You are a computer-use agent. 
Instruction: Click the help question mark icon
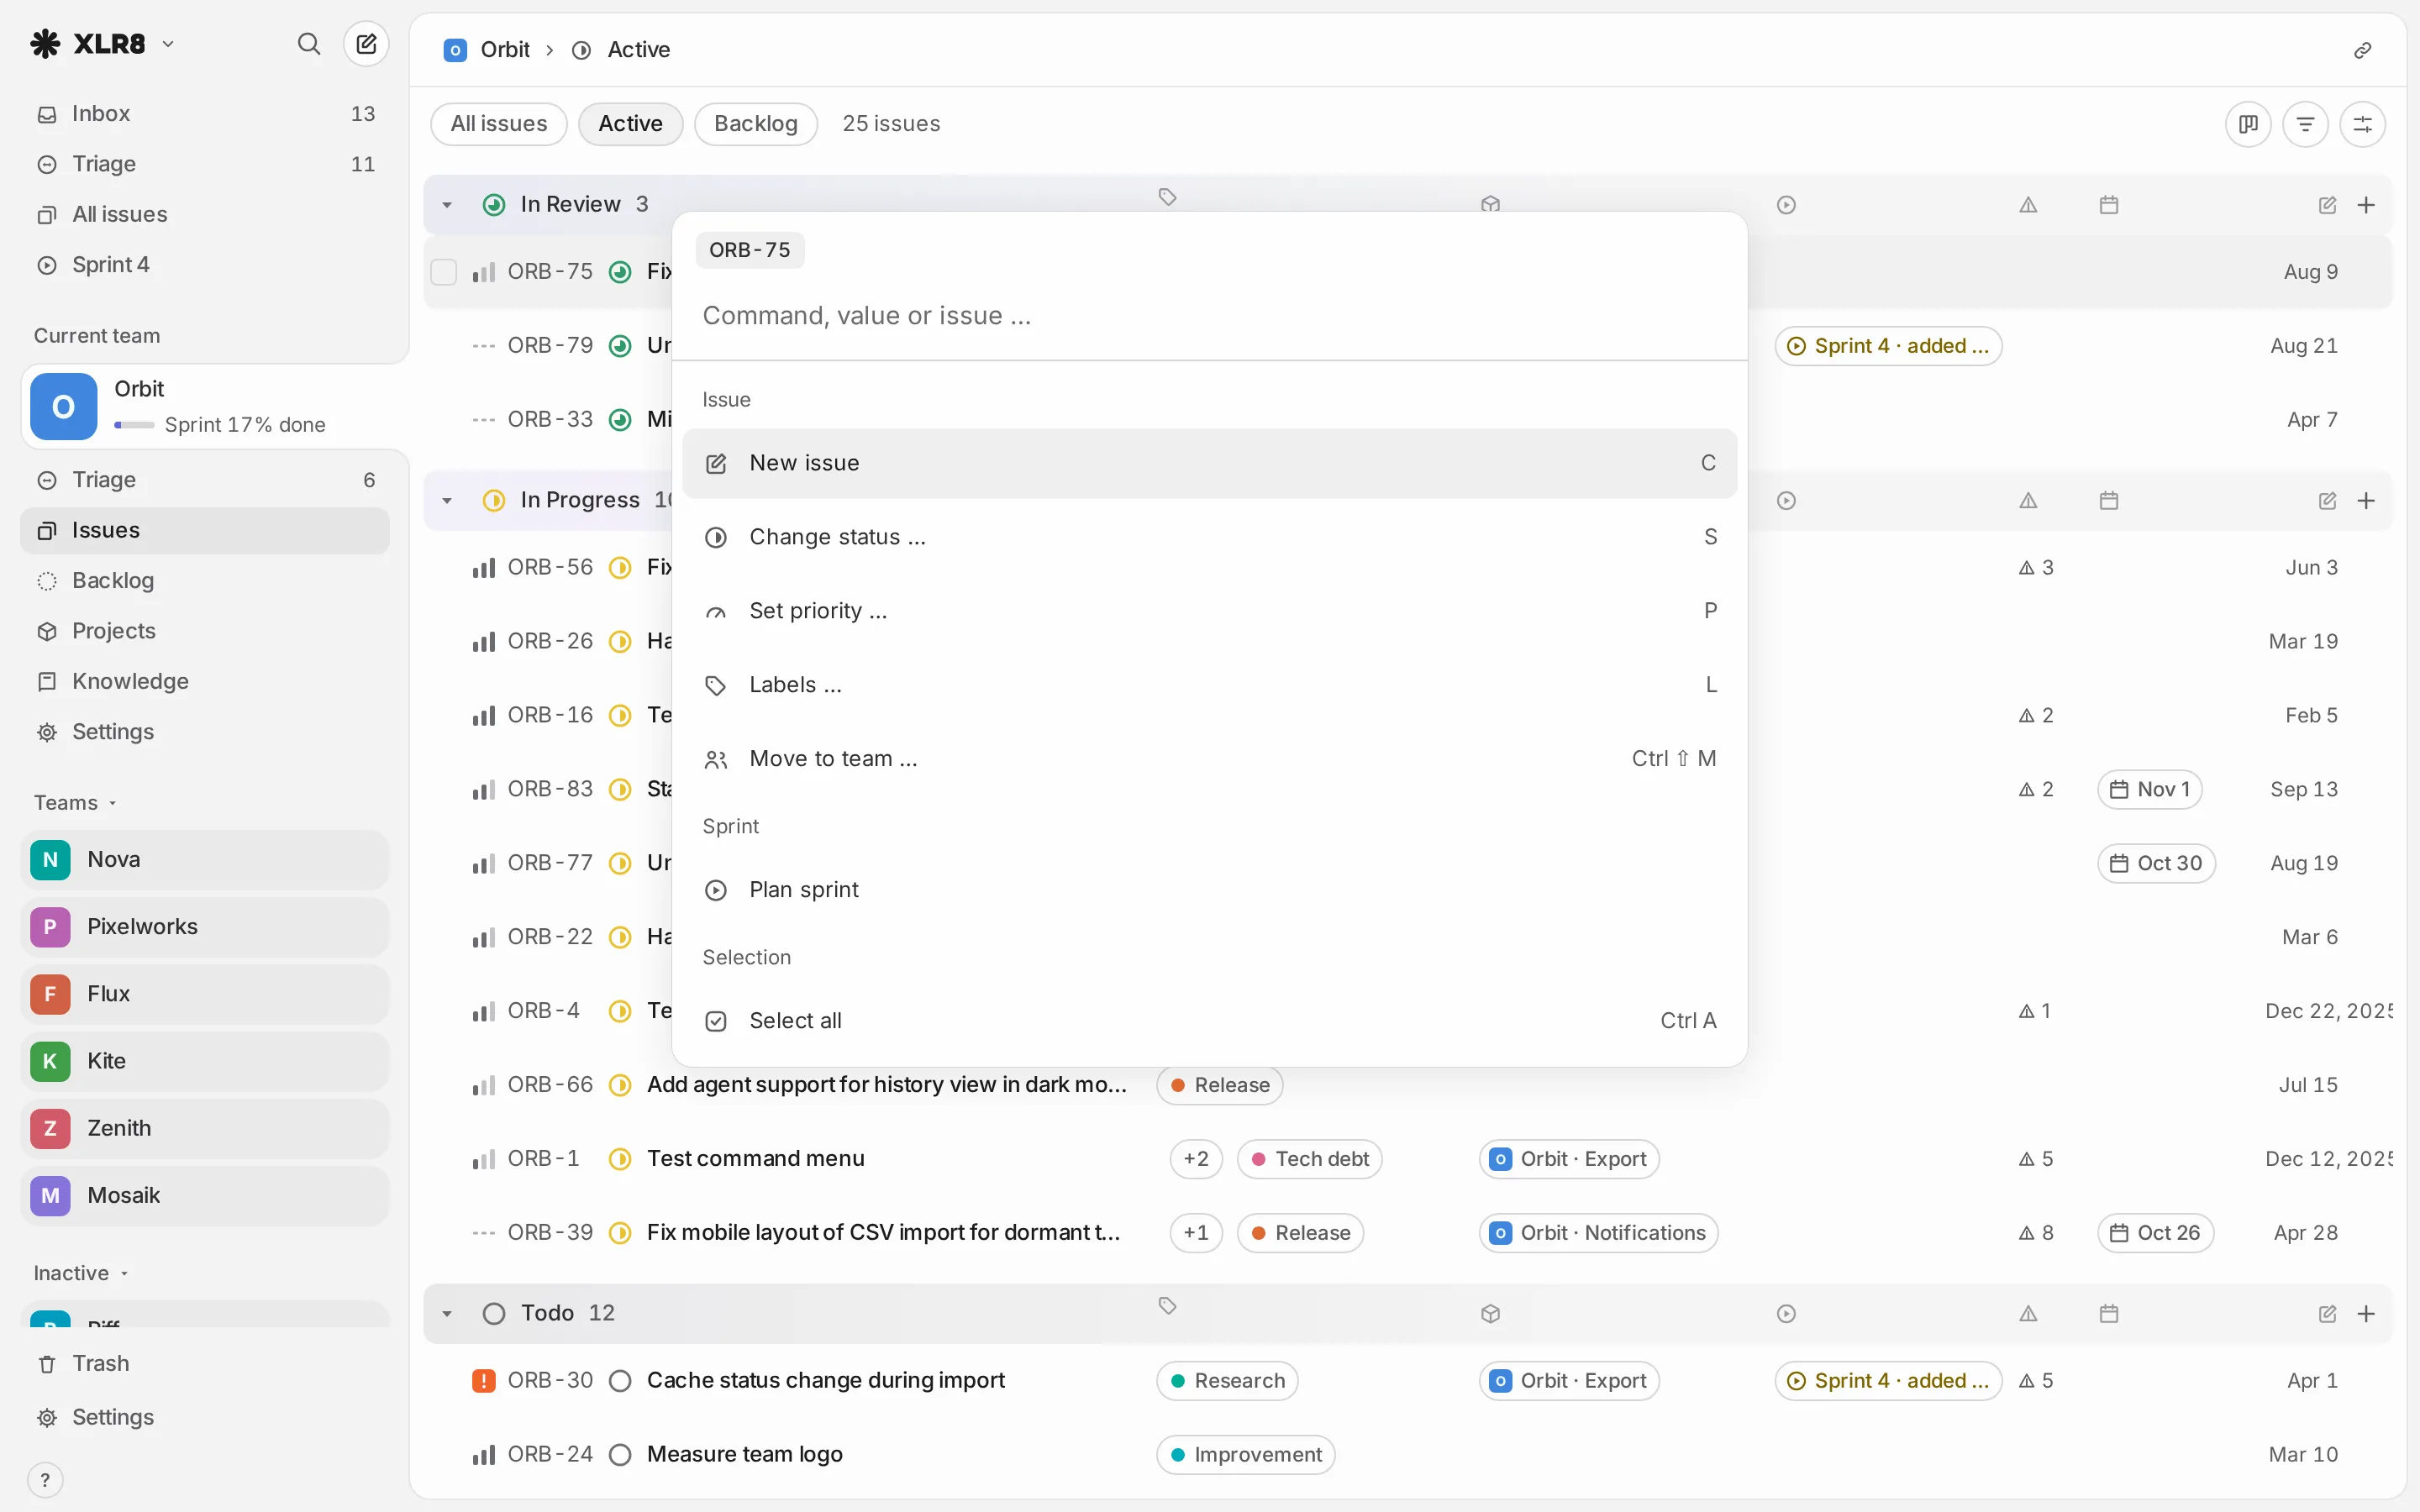45,1480
